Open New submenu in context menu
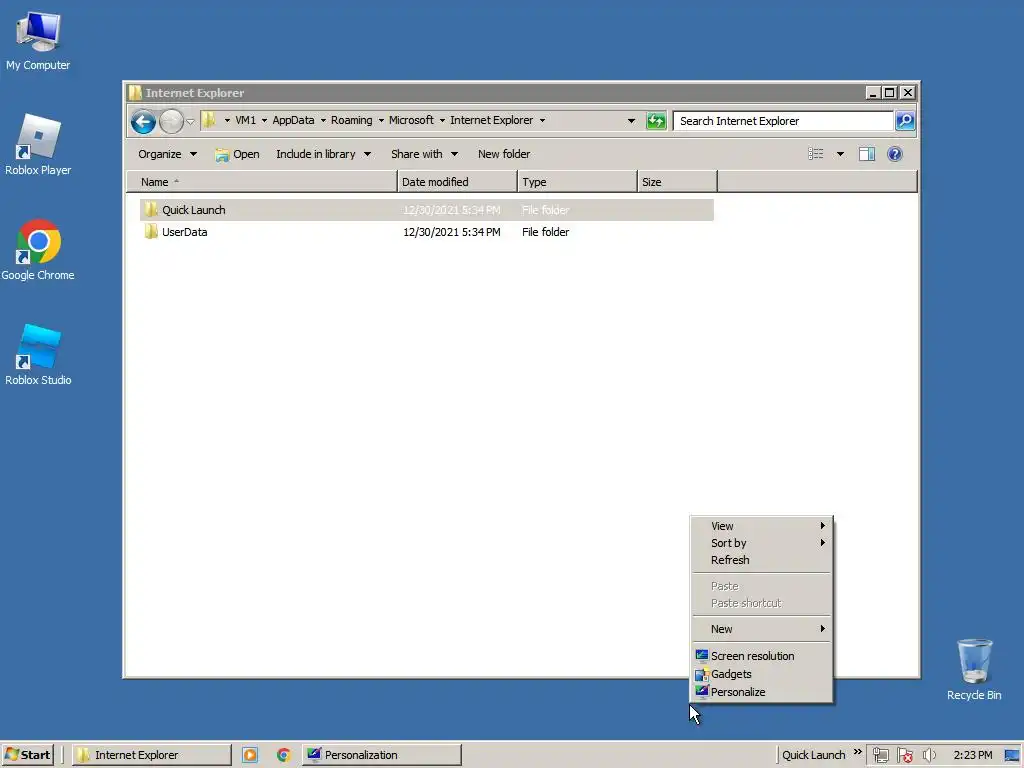Screen dimensions: 1024x768 [762, 629]
